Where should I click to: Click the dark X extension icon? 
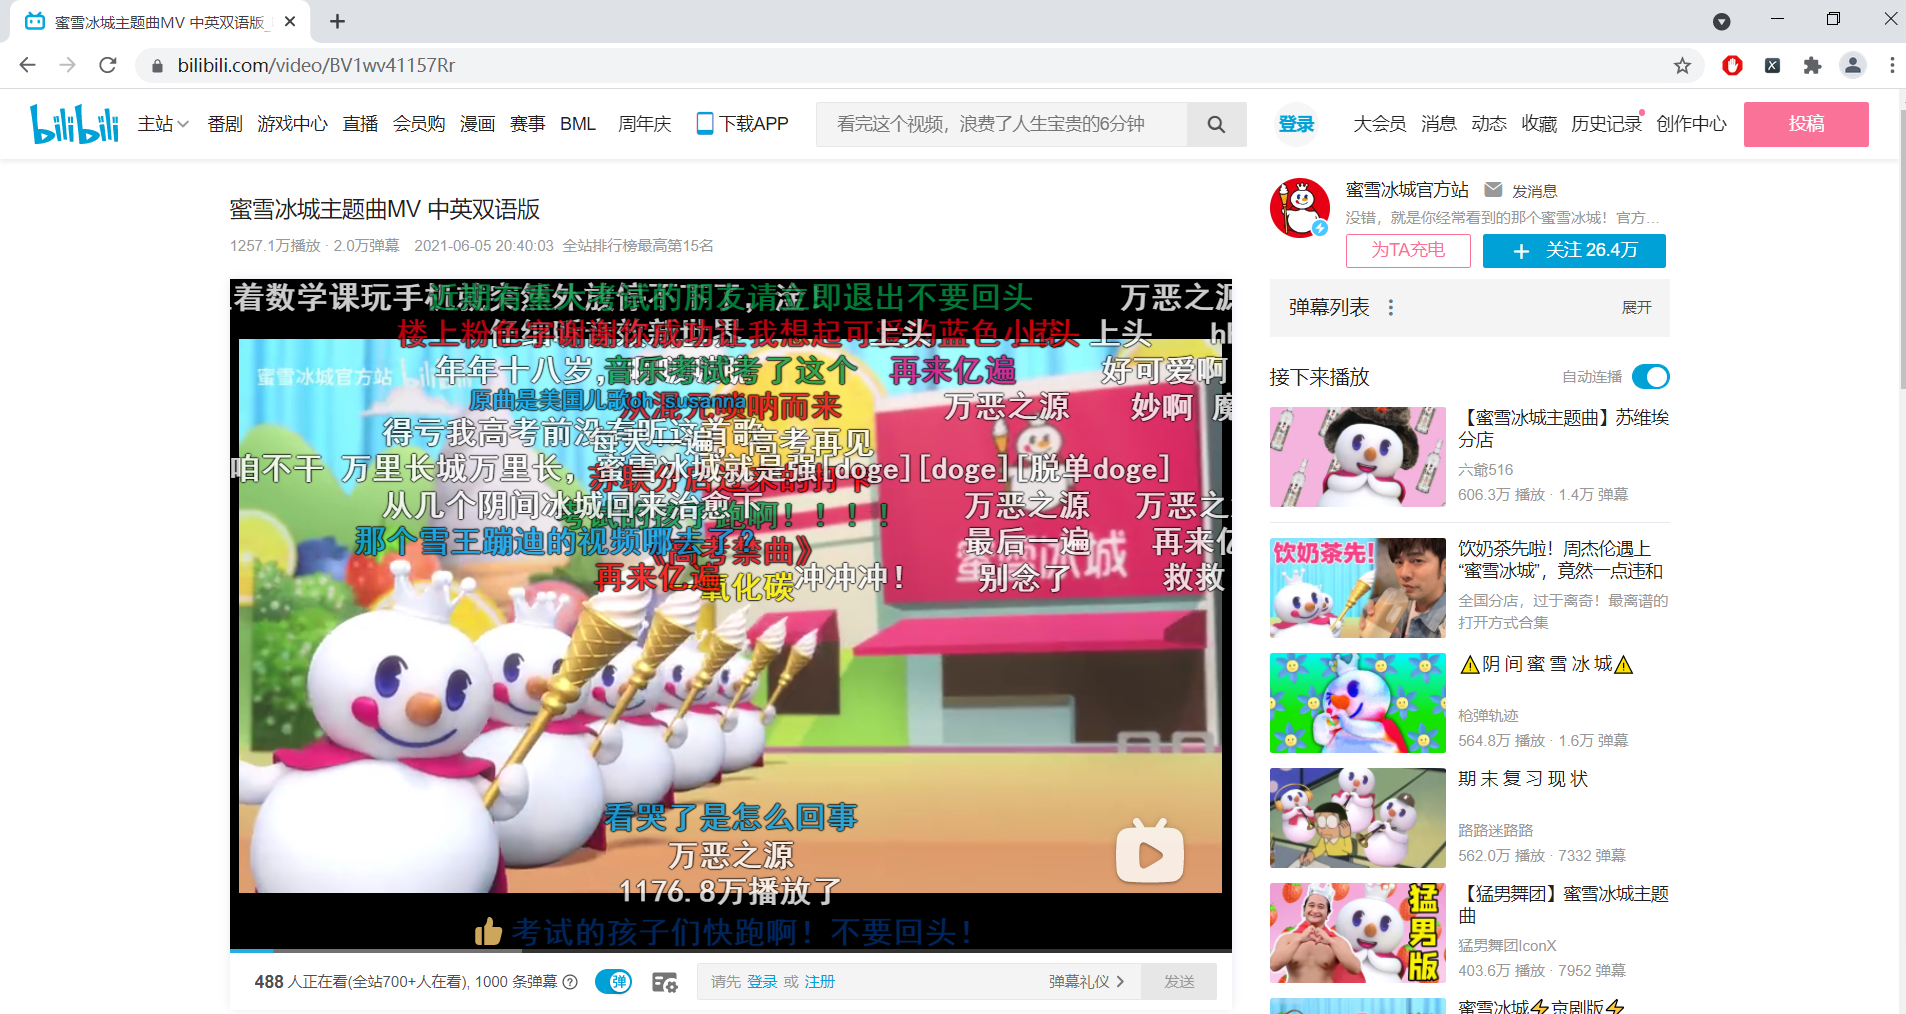(1772, 65)
